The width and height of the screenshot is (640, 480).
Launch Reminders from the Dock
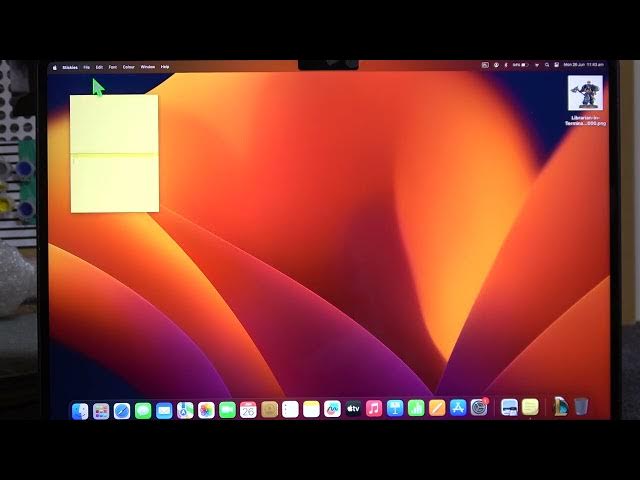click(290, 409)
